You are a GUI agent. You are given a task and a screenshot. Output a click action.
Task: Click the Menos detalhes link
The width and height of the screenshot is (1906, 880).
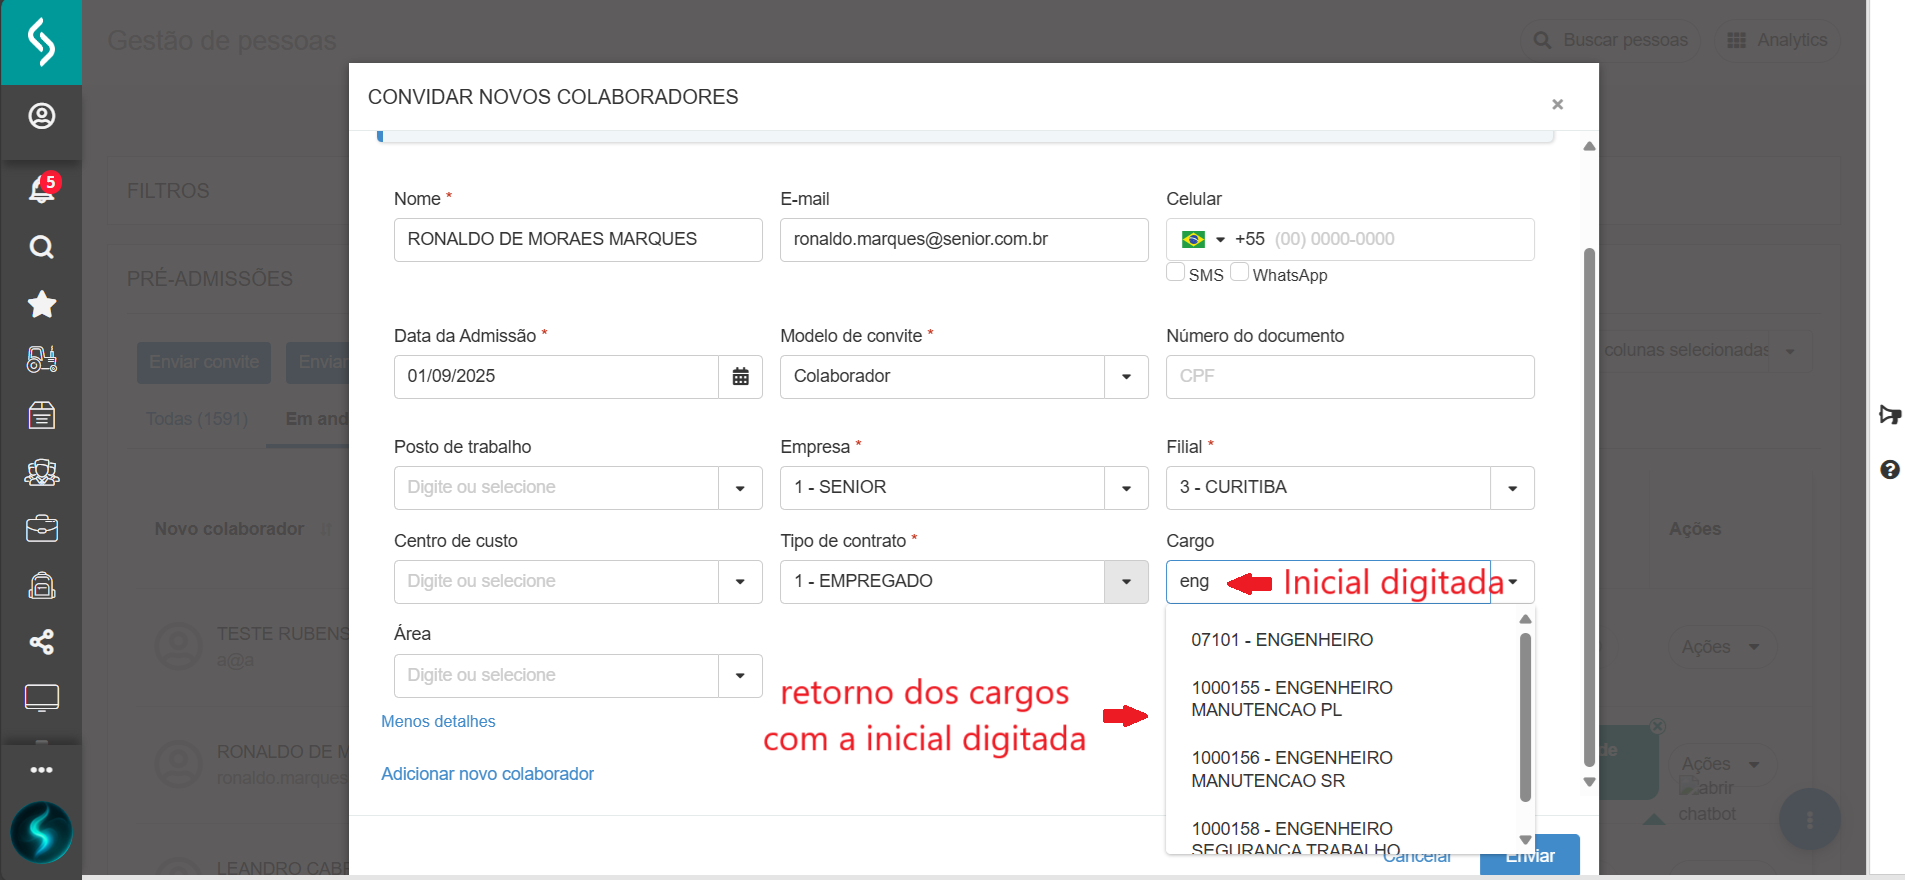438,722
